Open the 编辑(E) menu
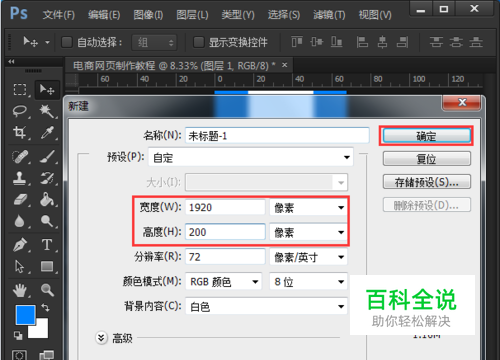 [x=104, y=15]
